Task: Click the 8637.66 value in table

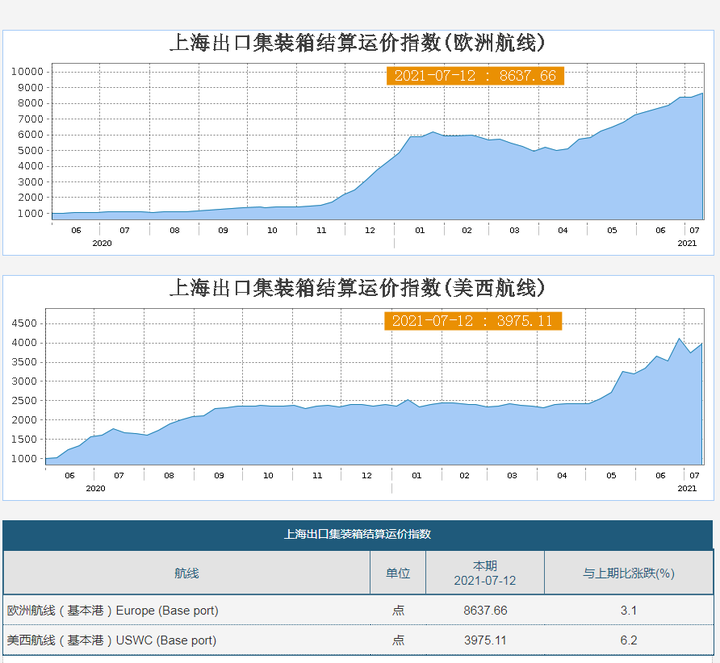Action: 485,611
